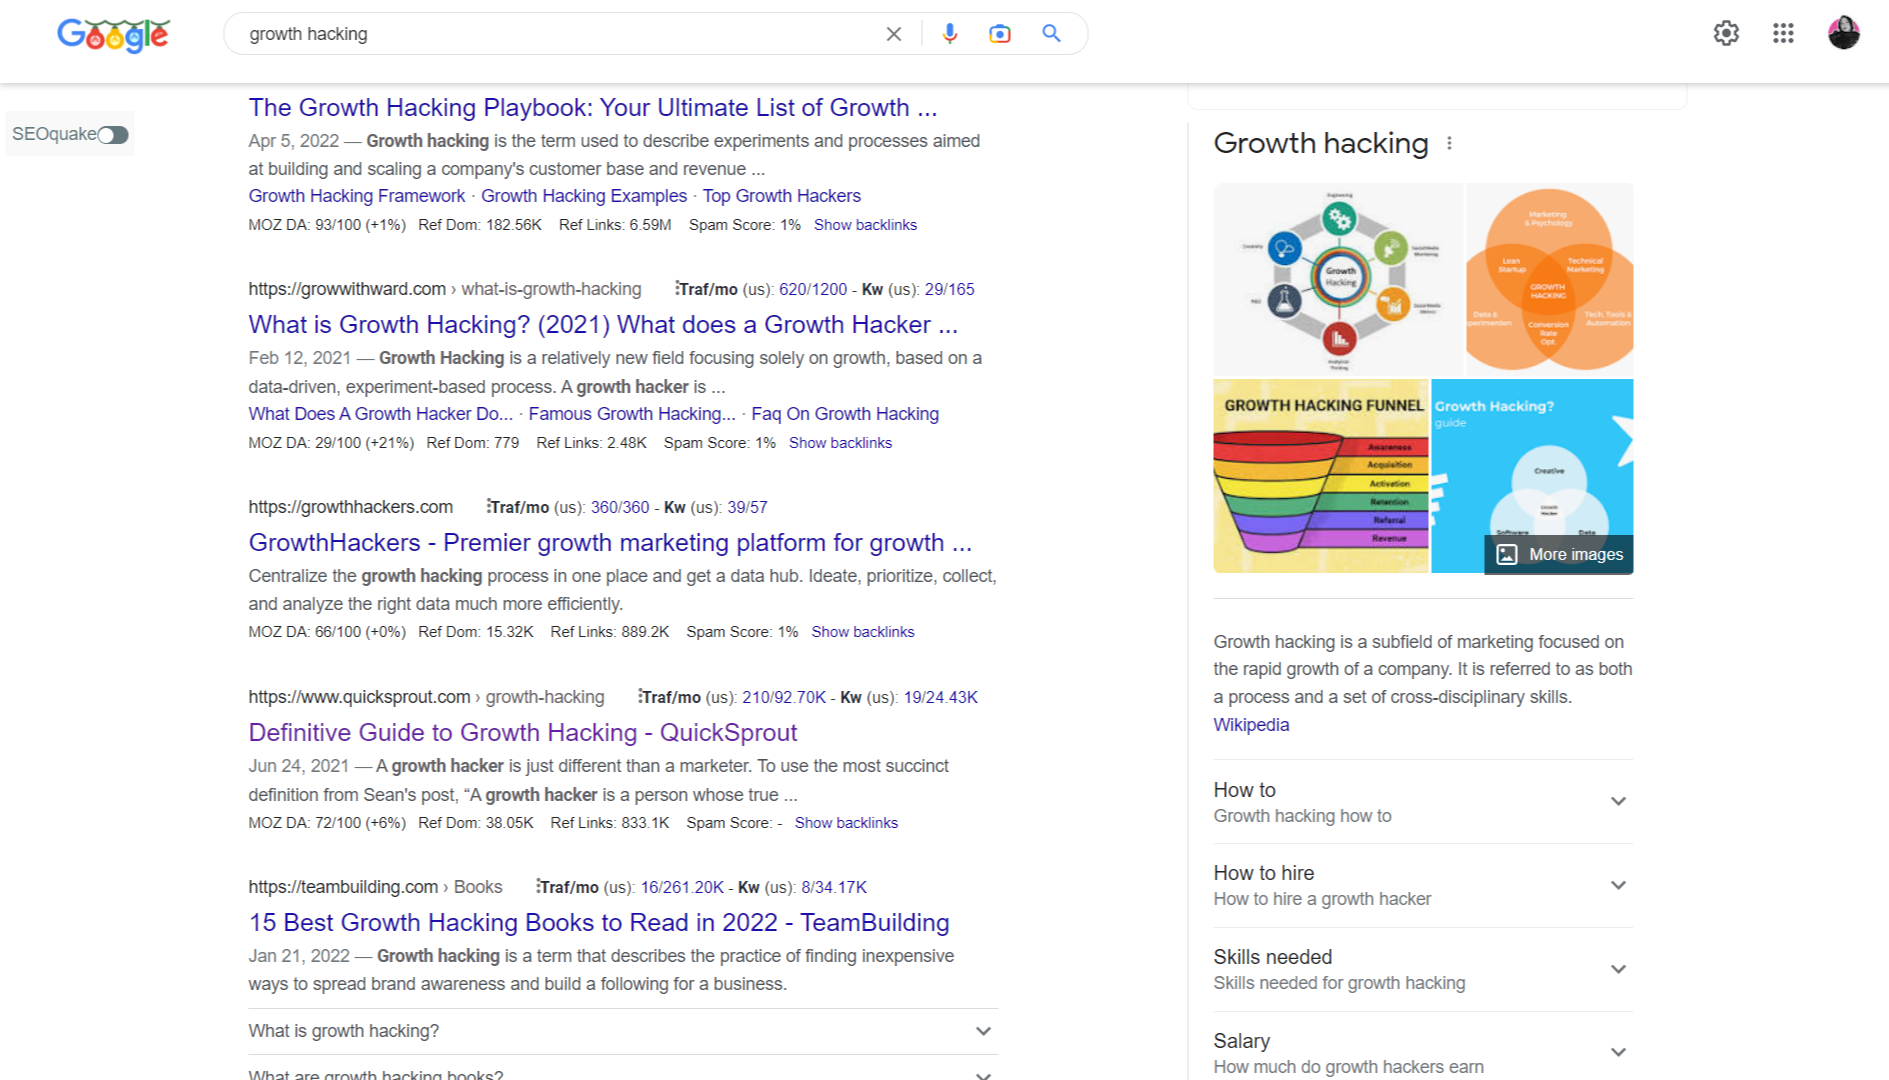Show backlinks for the GrowthHackers result
The image size is (1889, 1080).
pos(862,631)
